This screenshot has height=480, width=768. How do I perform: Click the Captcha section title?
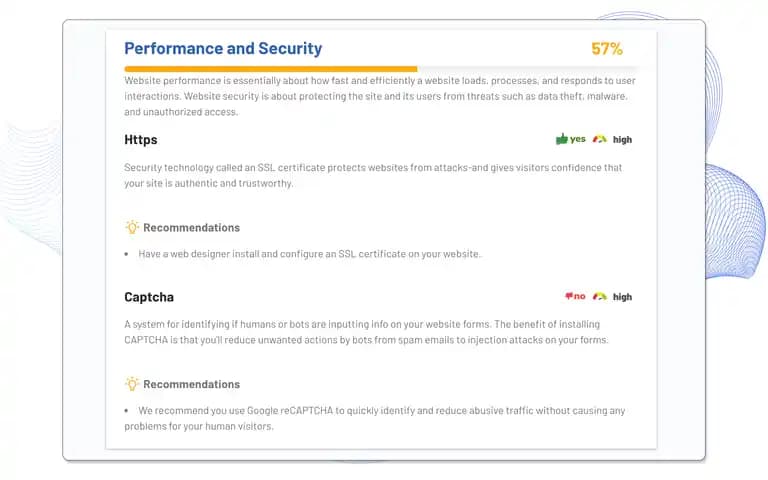click(149, 297)
